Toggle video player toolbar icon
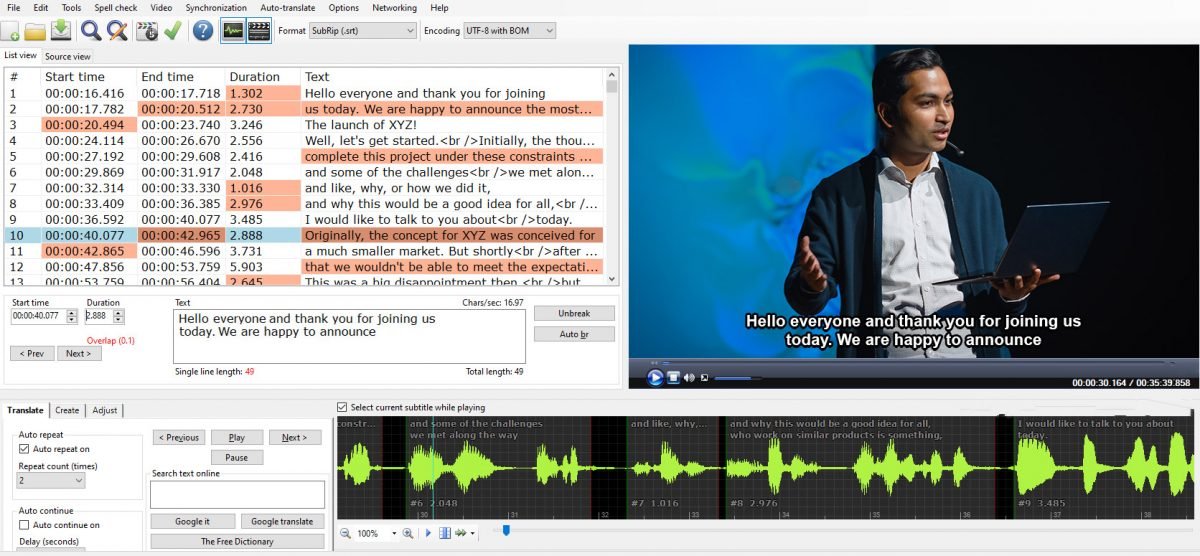This screenshot has height=556, width=1200. pos(259,31)
